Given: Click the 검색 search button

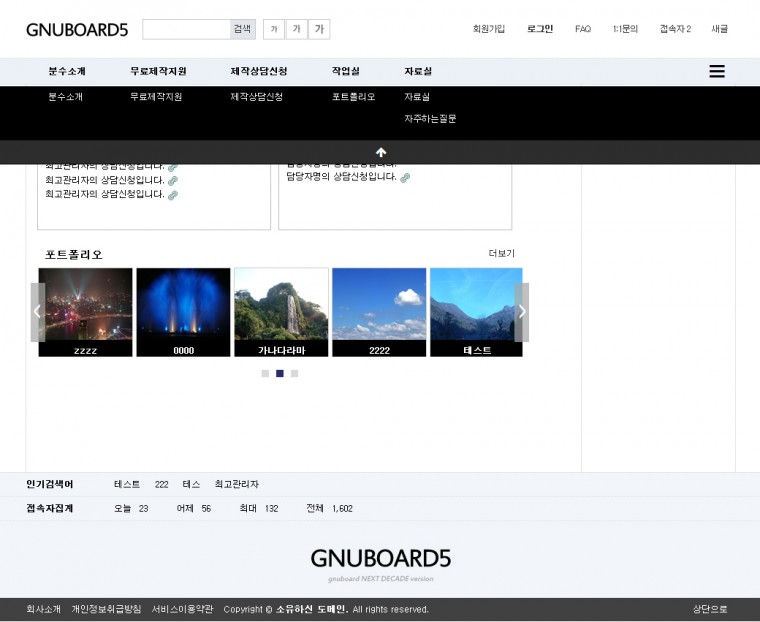Looking at the screenshot, I should (242, 29).
